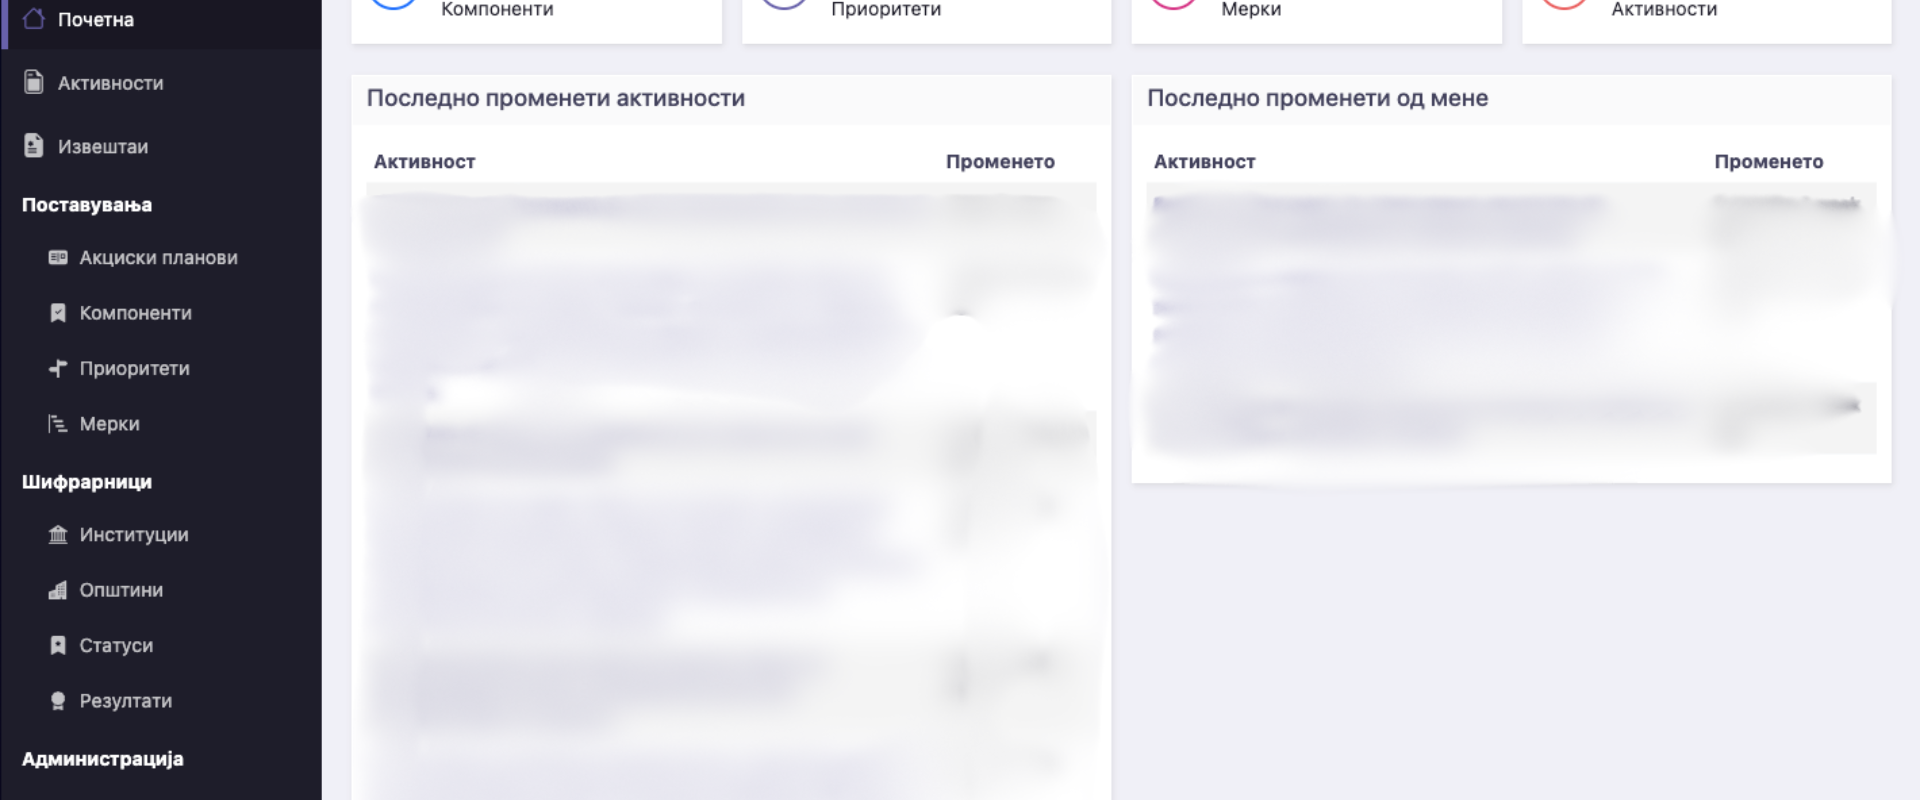Screen dimensions: 1920x800
Task: Click the 'Последно променети од мене' panel title
Action: point(1317,98)
